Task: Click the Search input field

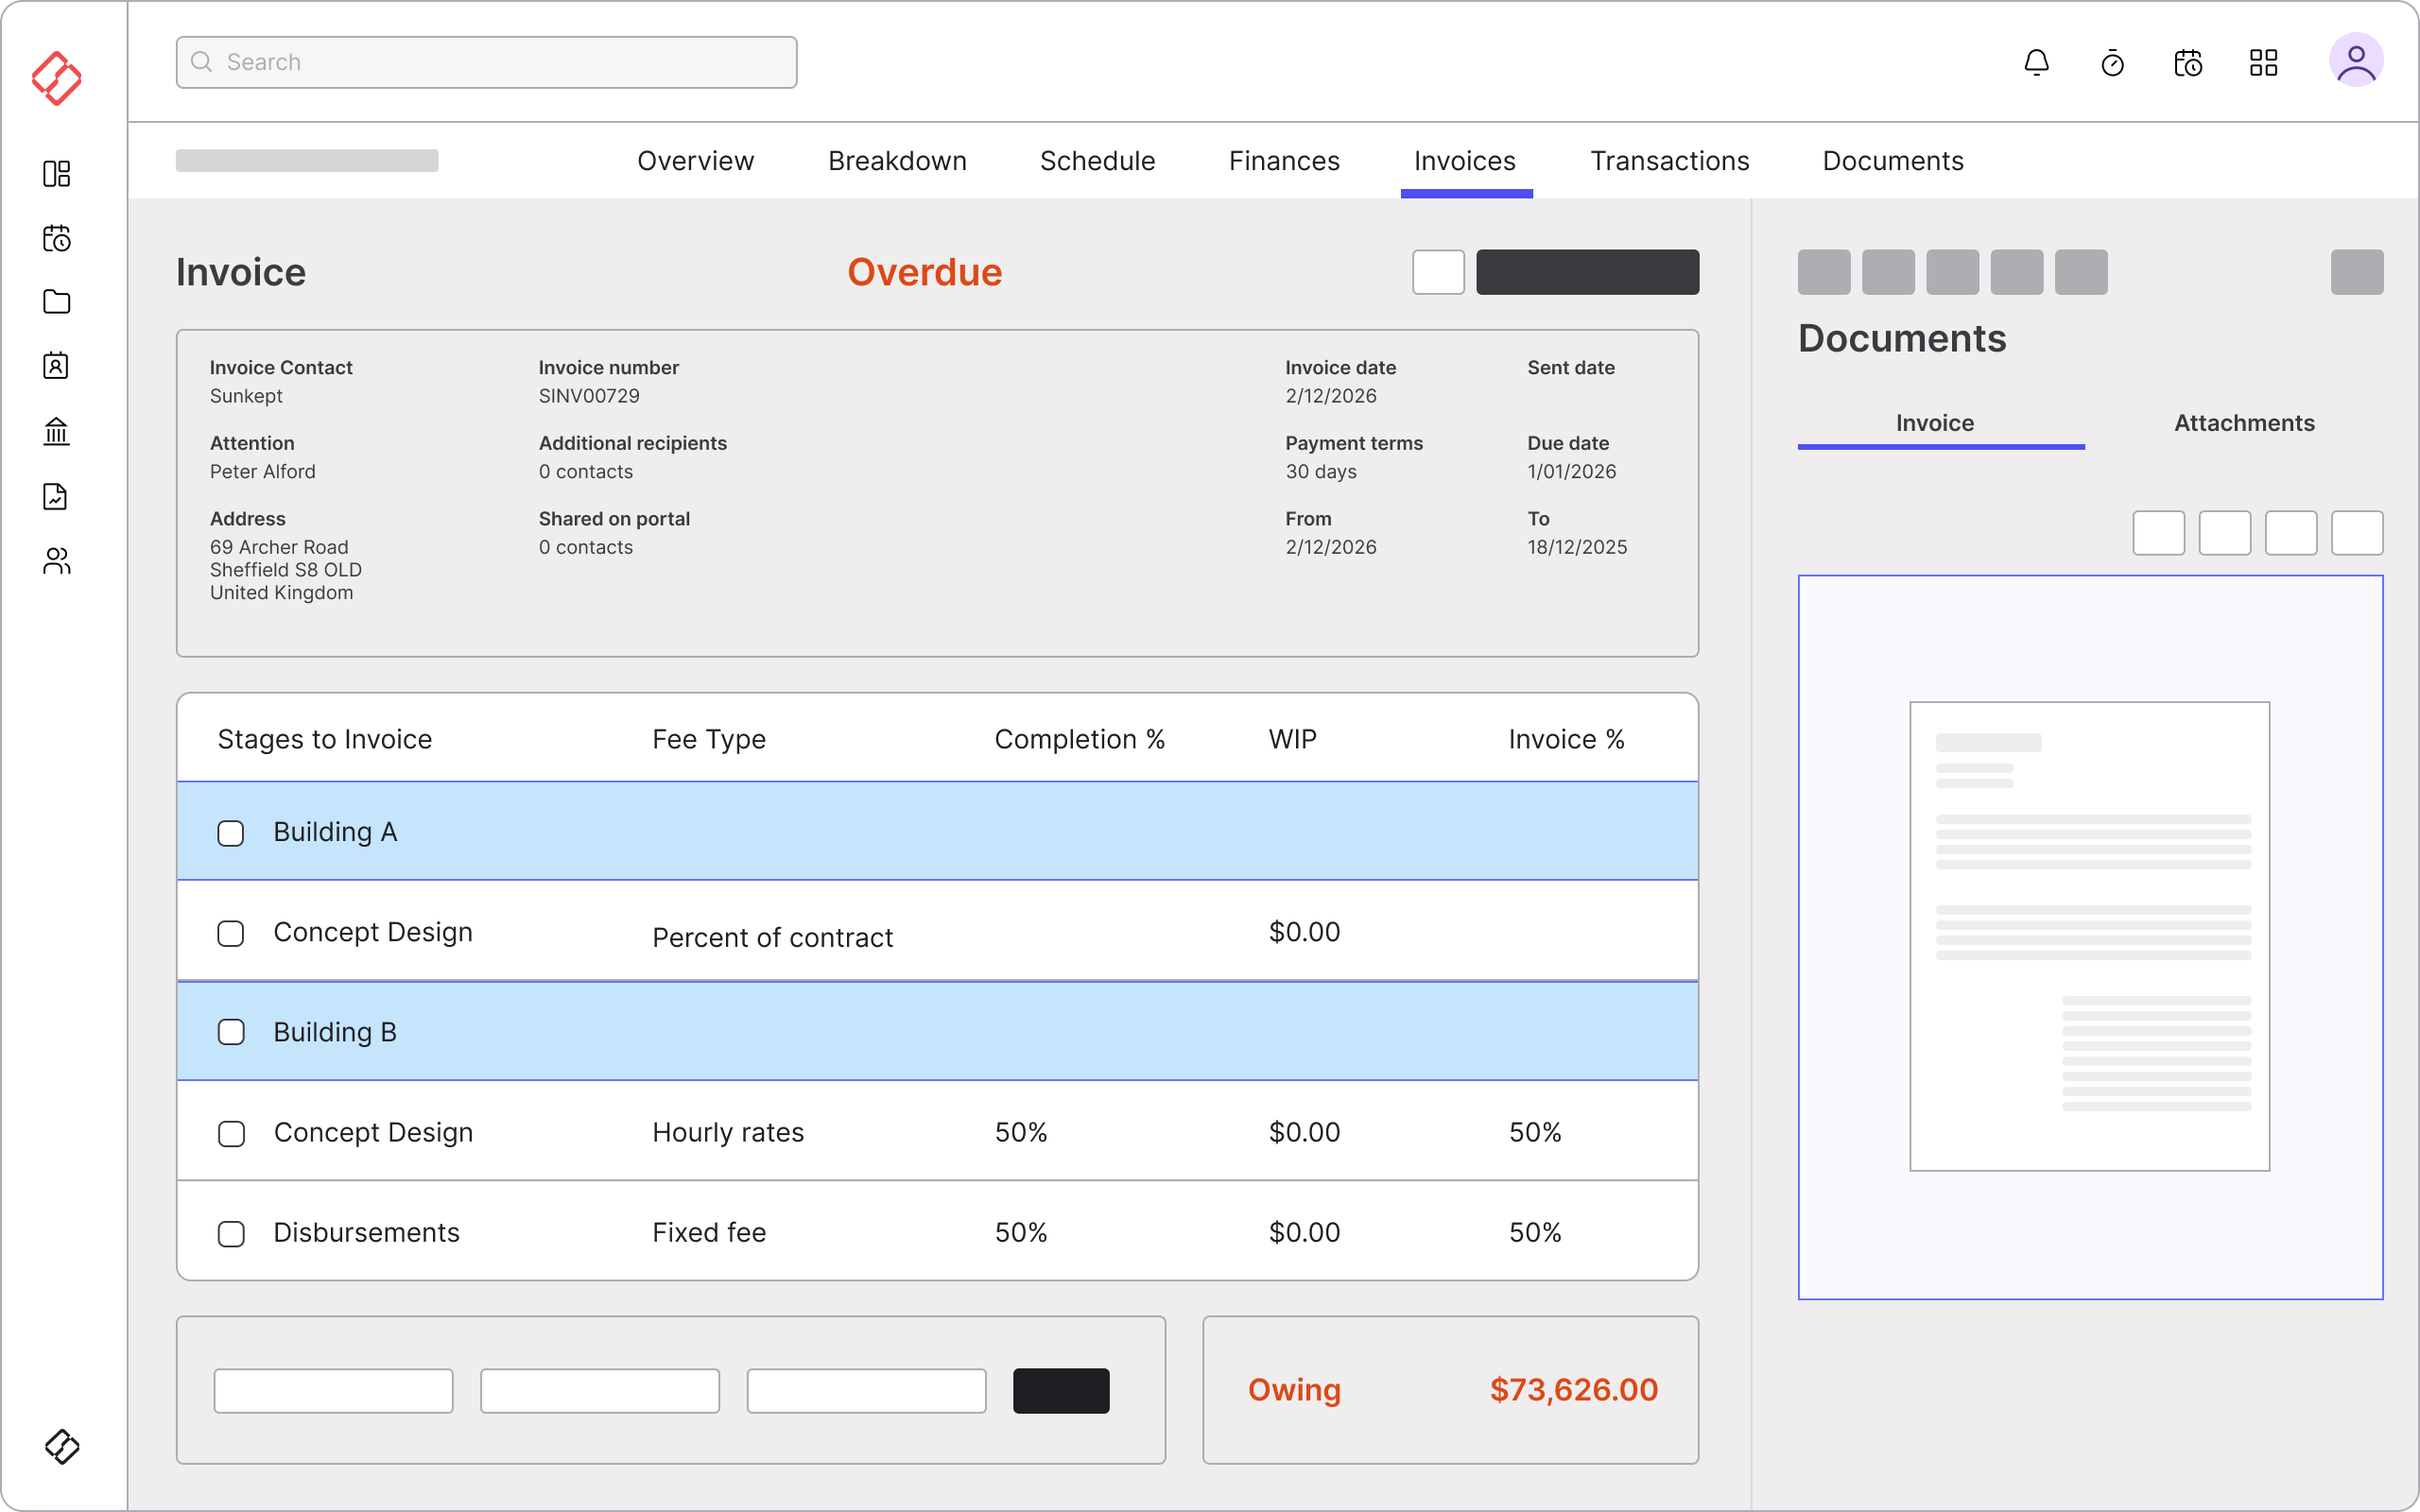Action: point(487,62)
